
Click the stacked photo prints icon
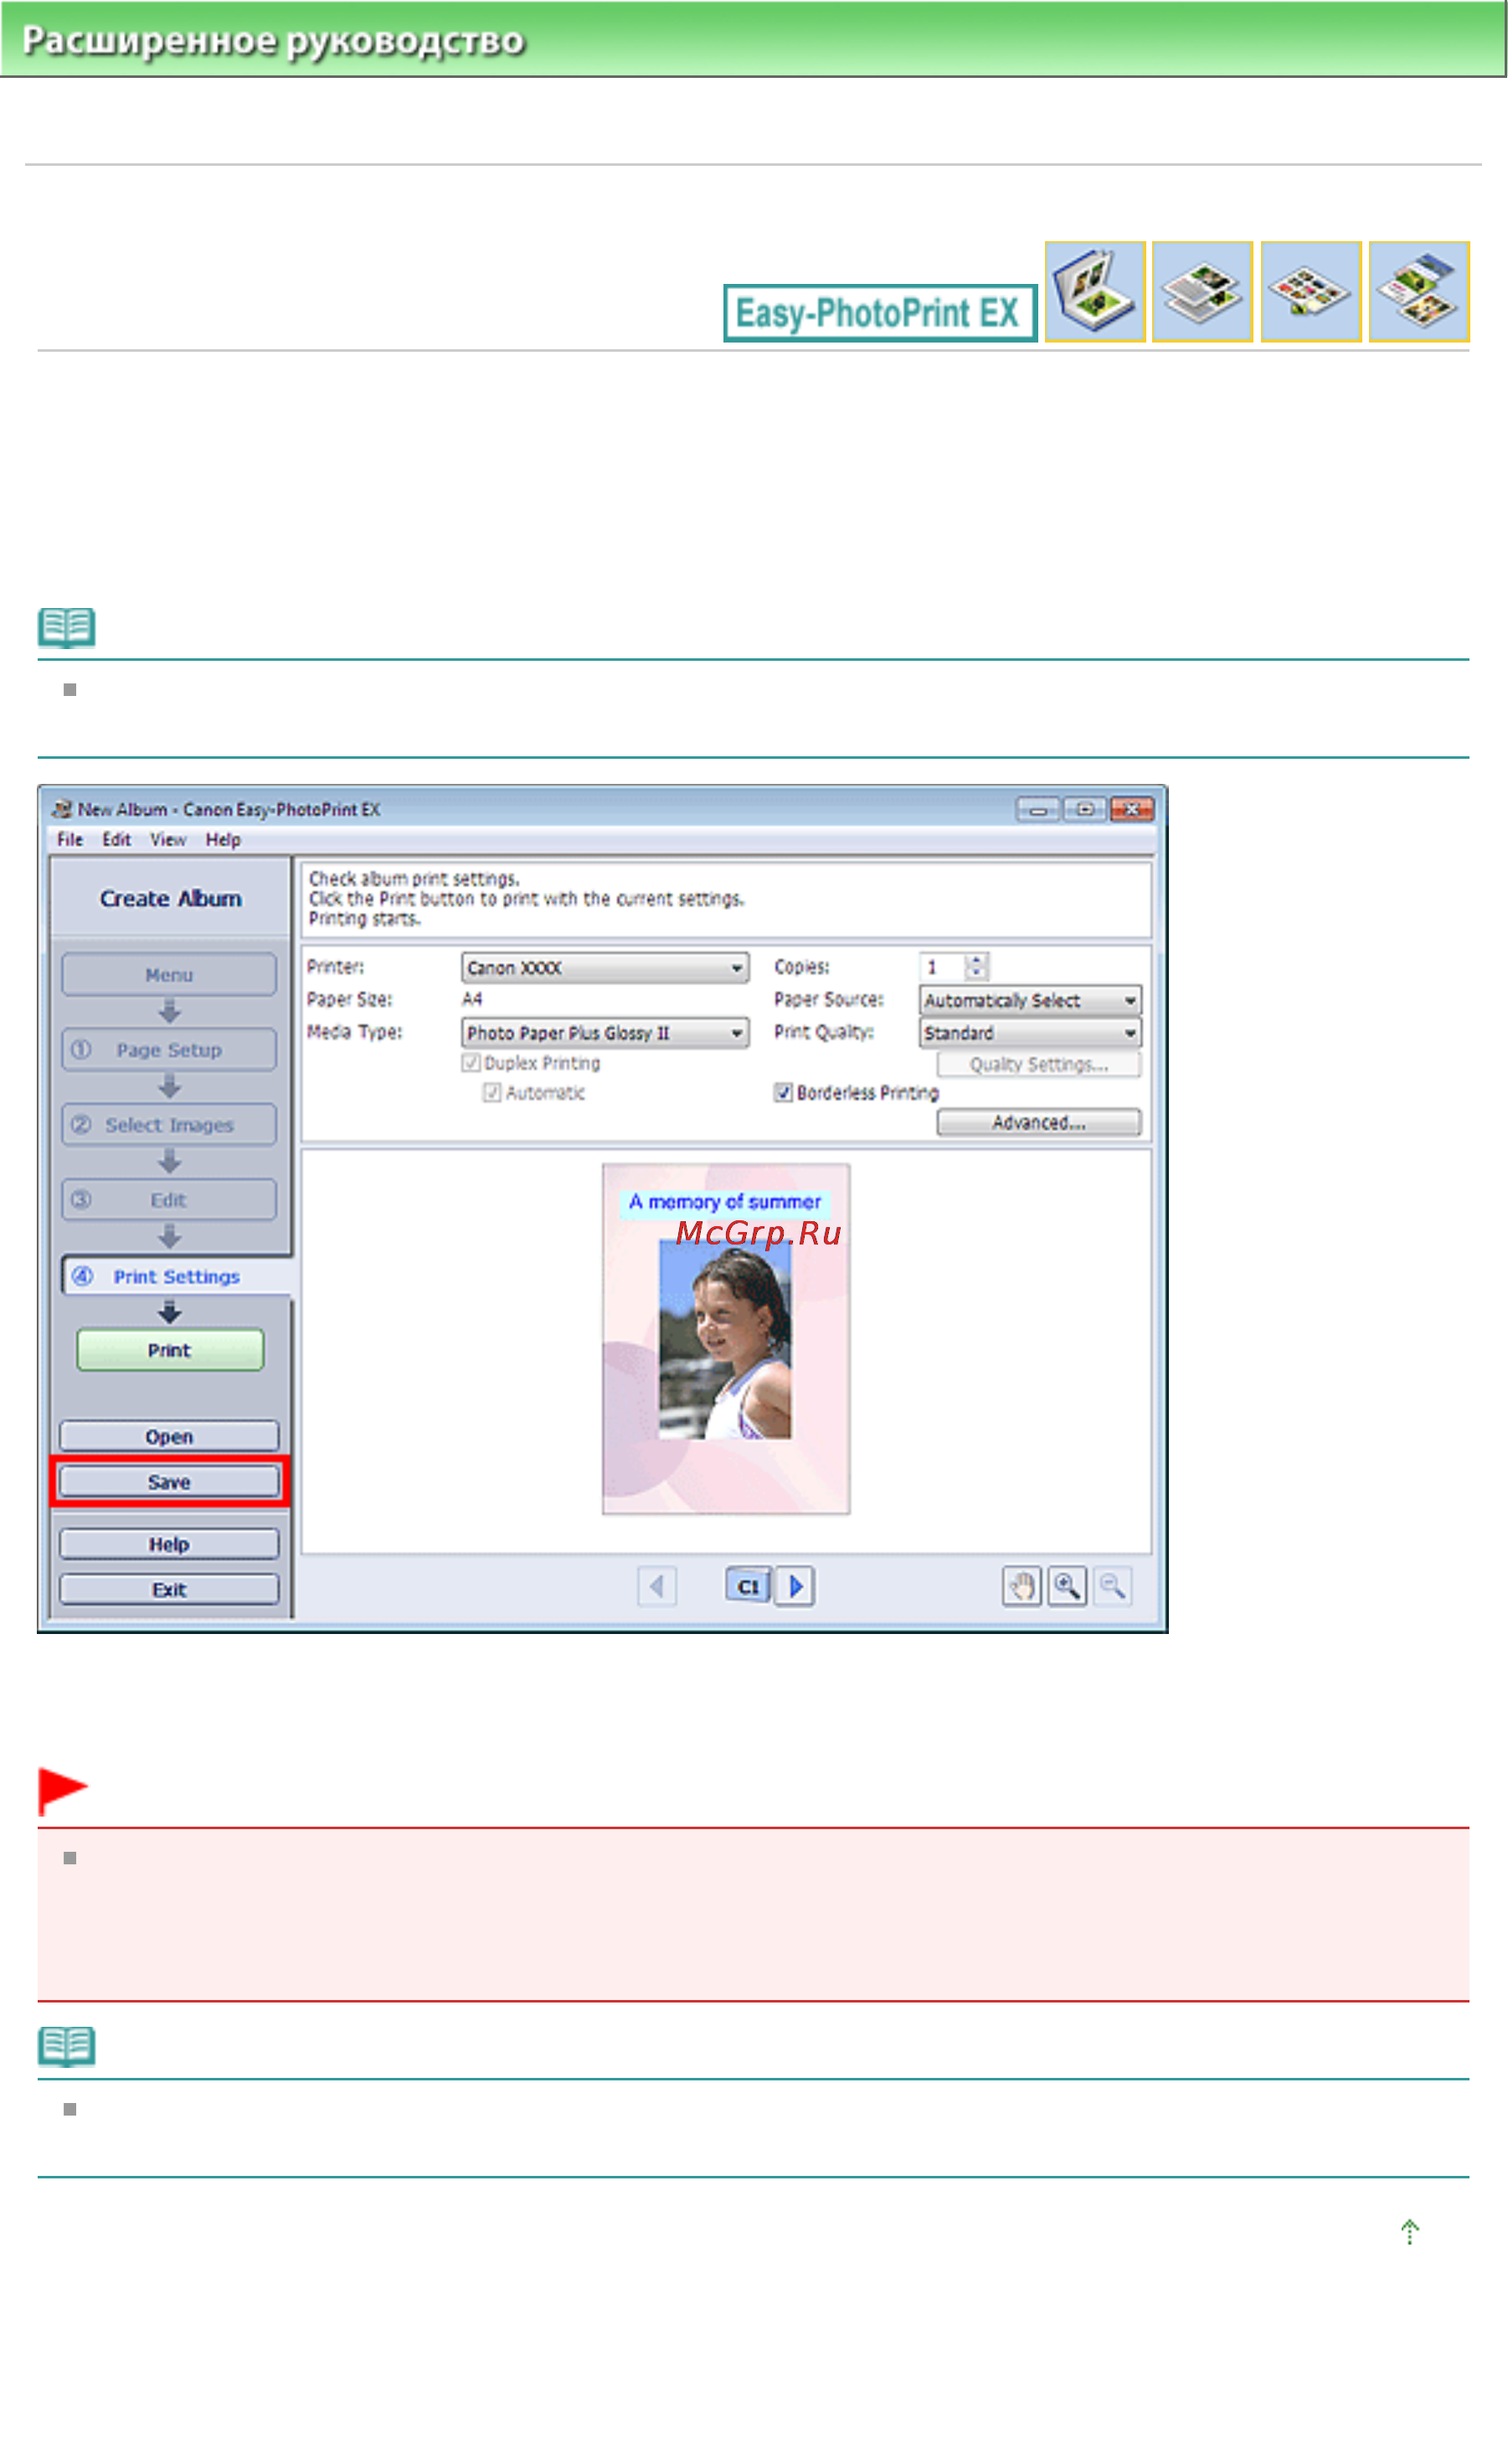(1202, 292)
